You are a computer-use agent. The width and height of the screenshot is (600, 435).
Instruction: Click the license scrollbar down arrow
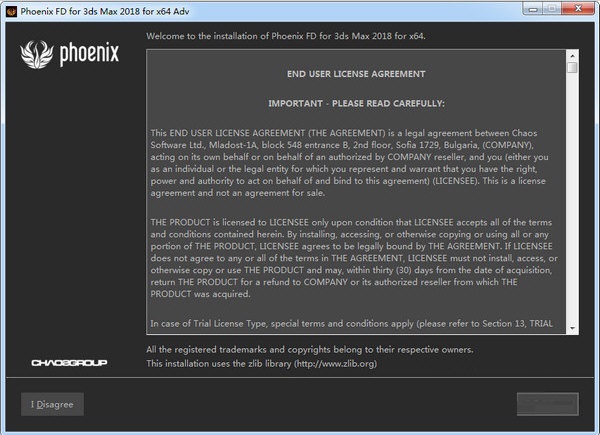pyautogui.click(x=572, y=328)
